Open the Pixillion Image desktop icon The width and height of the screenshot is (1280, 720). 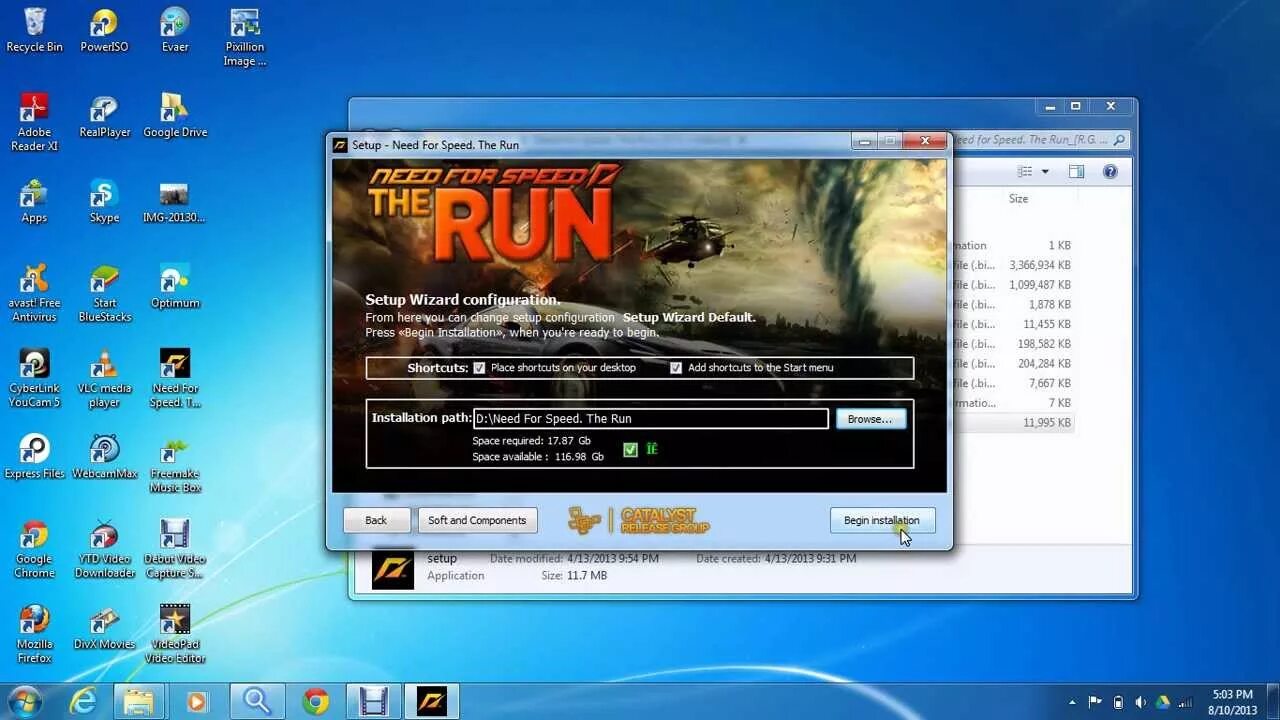[x=245, y=37]
